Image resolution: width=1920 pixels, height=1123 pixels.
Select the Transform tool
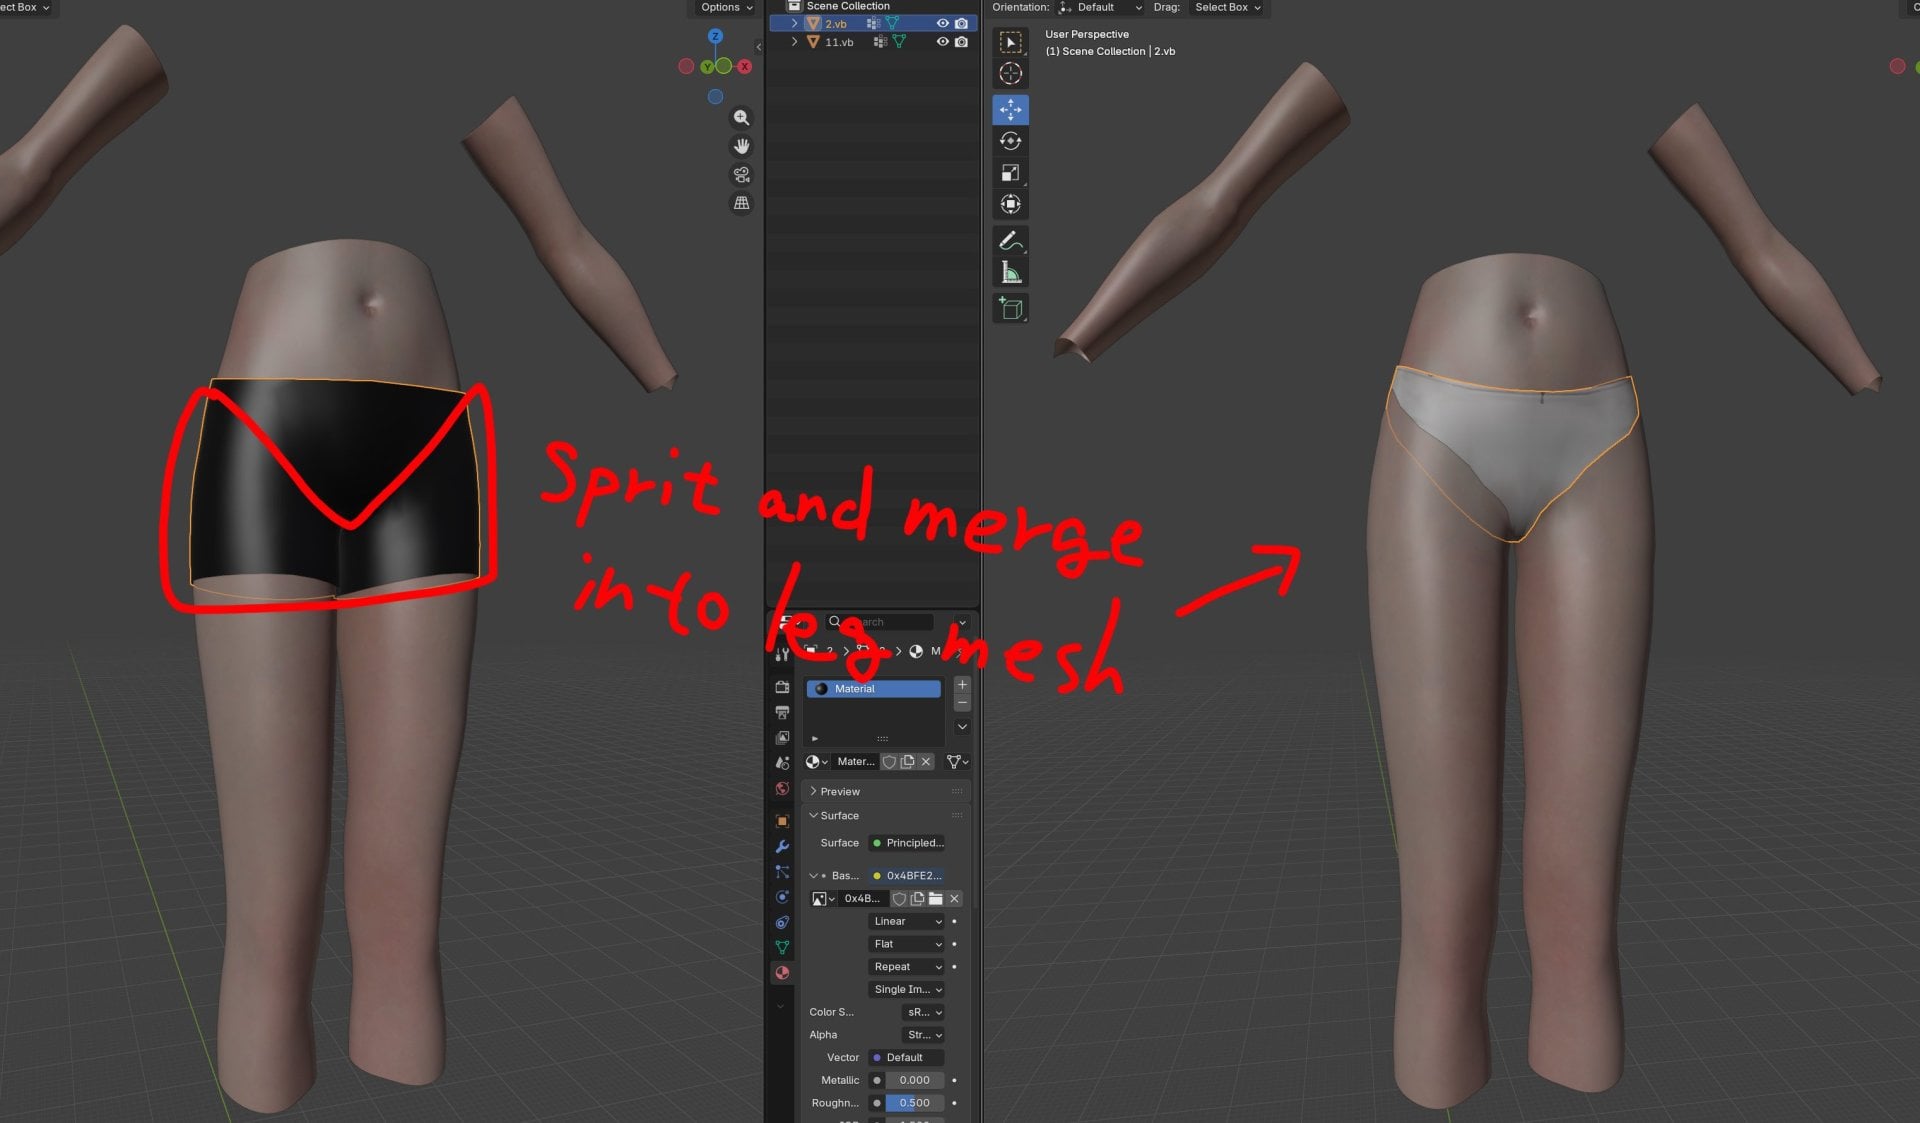tap(1010, 204)
